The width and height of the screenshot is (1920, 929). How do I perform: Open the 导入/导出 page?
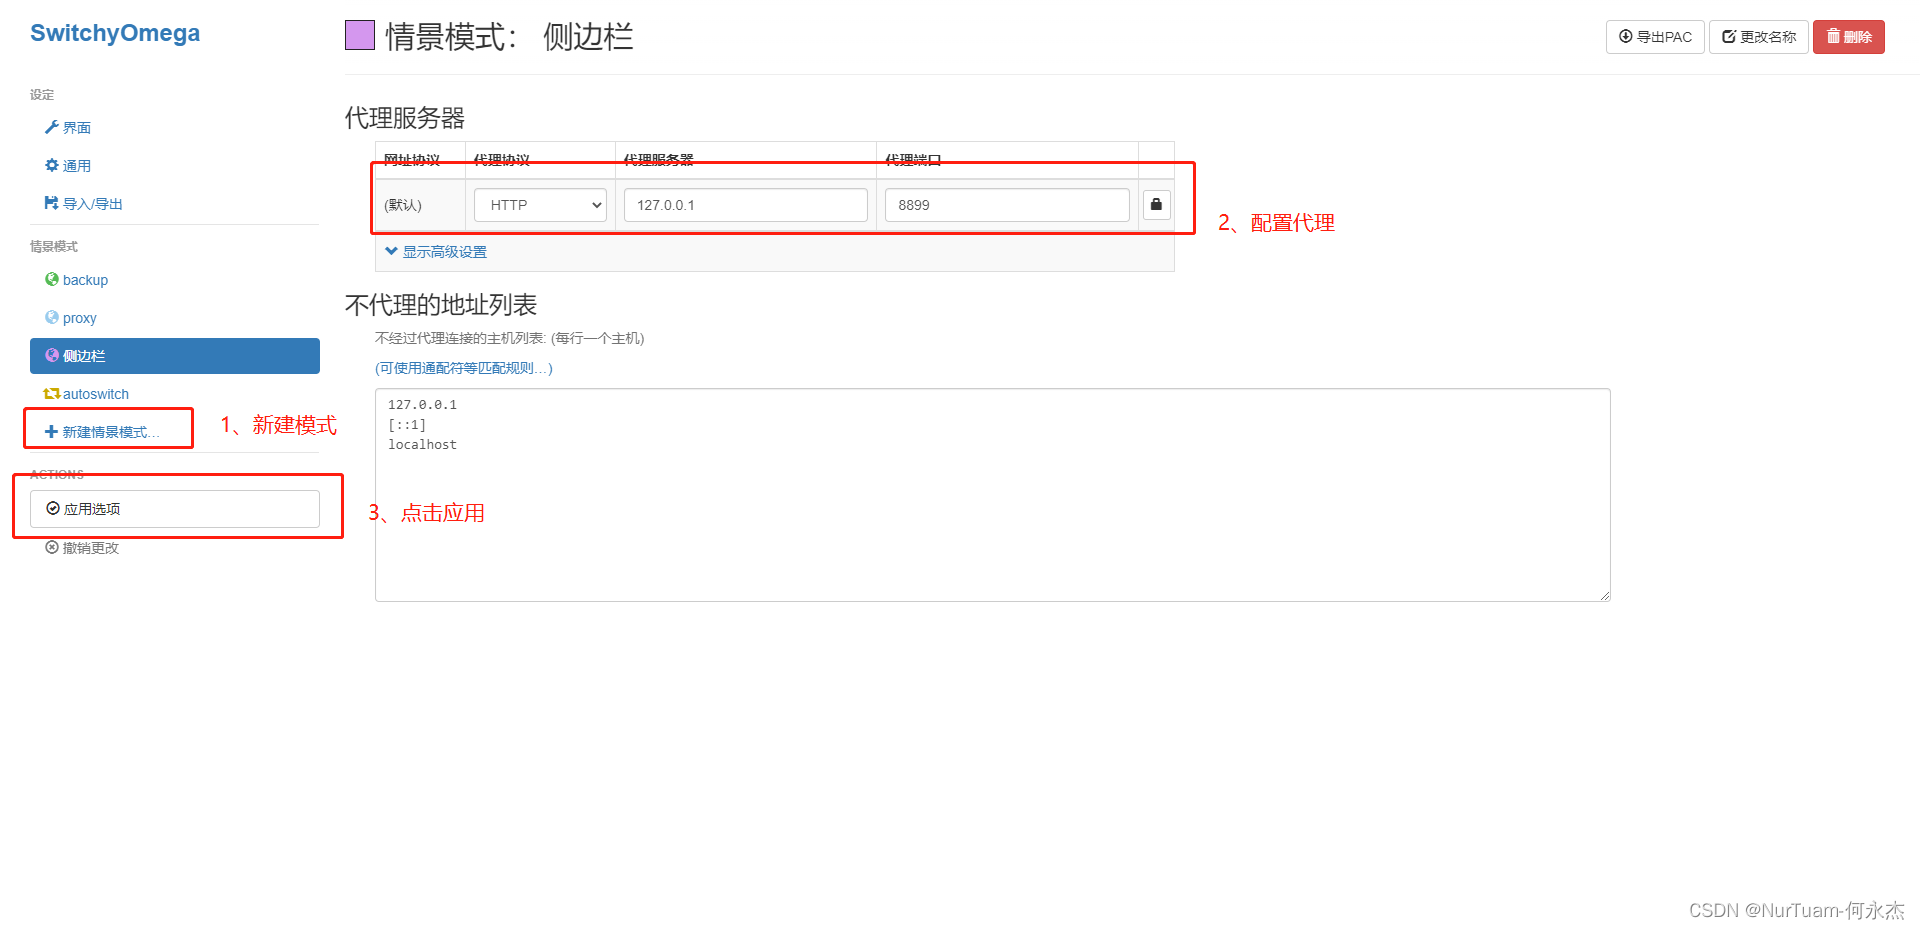(93, 204)
